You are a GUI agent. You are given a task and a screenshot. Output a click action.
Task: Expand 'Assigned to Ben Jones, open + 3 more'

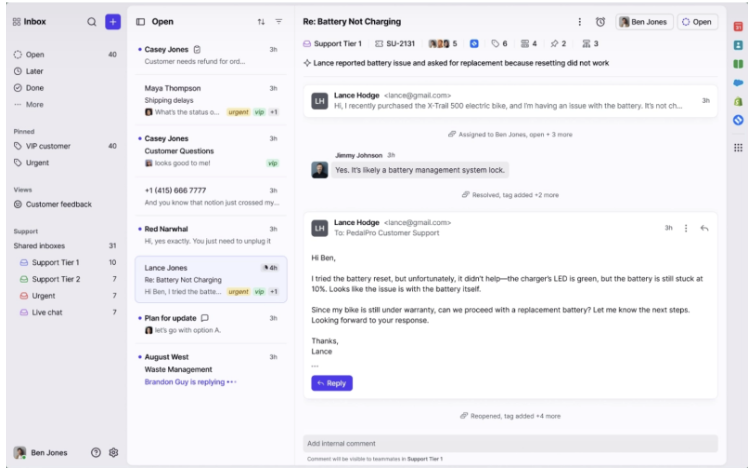click(x=510, y=134)
